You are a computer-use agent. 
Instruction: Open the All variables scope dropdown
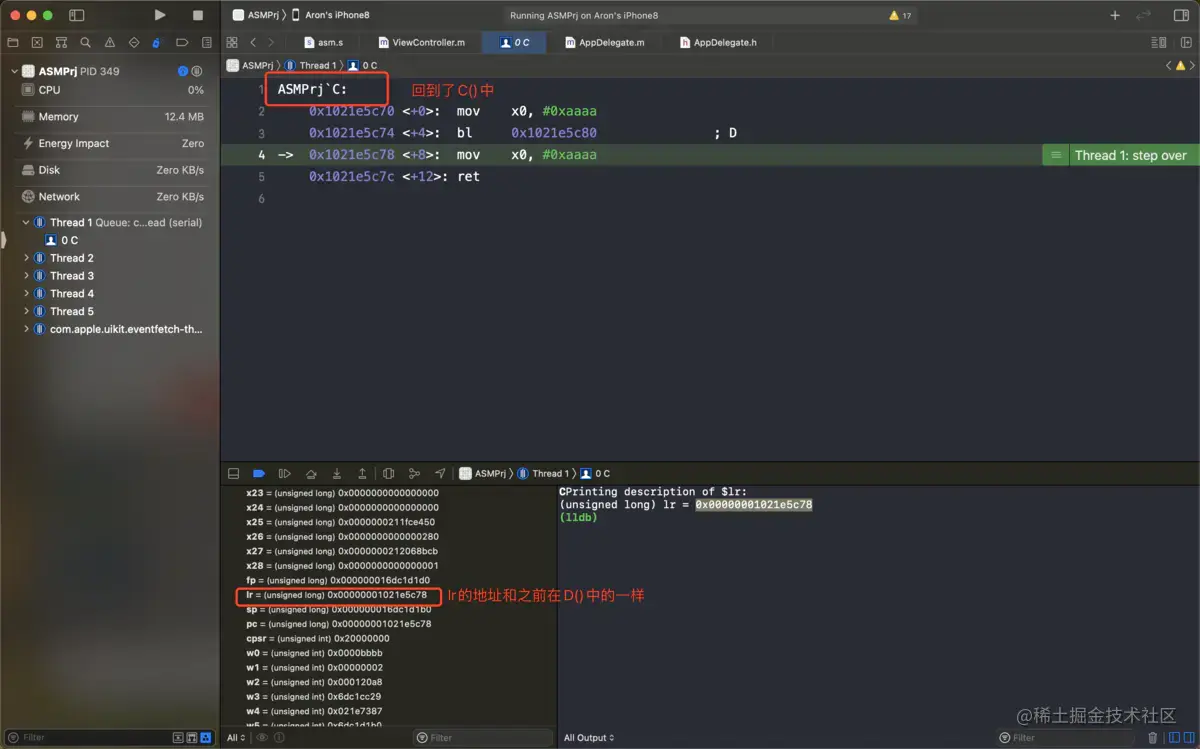[237, 738]
